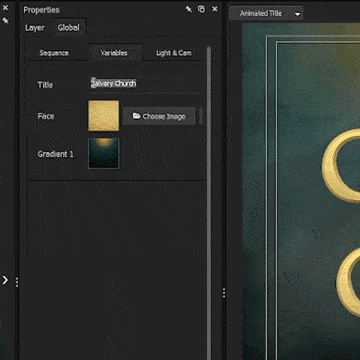Switch to the Layer tab

pos(35,28)
